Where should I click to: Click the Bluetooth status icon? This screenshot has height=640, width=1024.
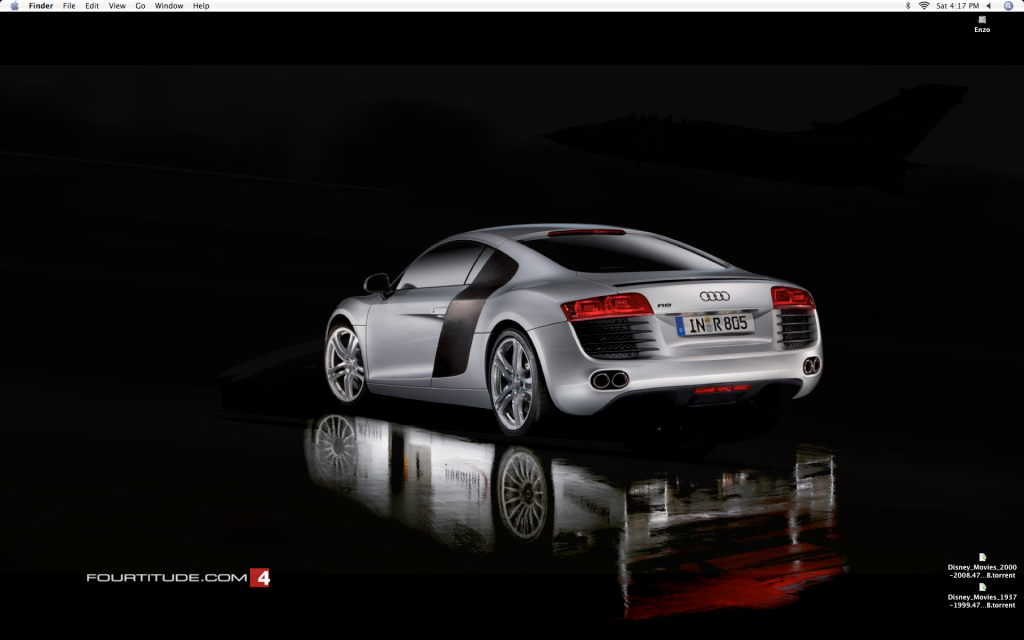click(x=908, y=6)
